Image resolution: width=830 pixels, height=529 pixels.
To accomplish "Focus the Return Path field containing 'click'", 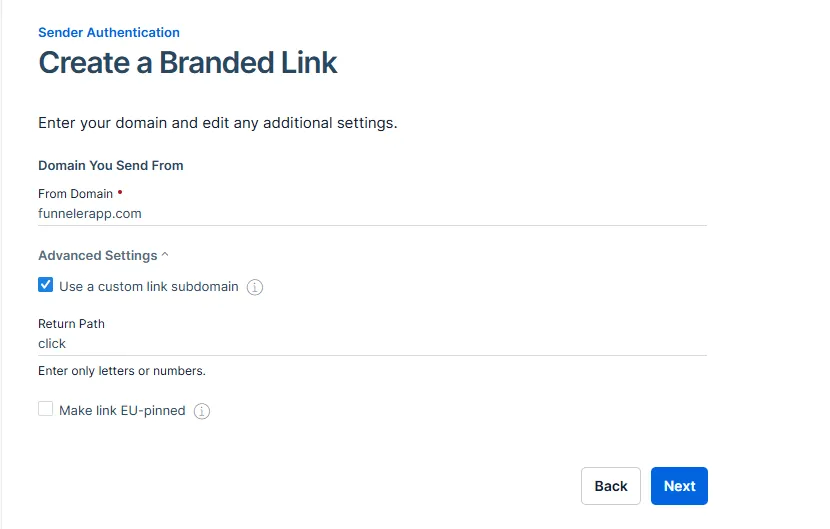I will [x=372, y=344].
